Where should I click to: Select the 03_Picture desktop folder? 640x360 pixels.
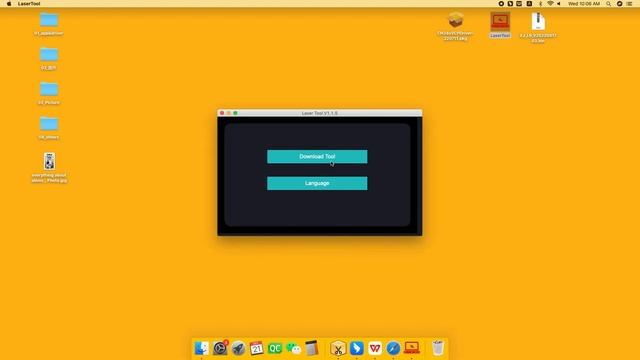[49, 93]
